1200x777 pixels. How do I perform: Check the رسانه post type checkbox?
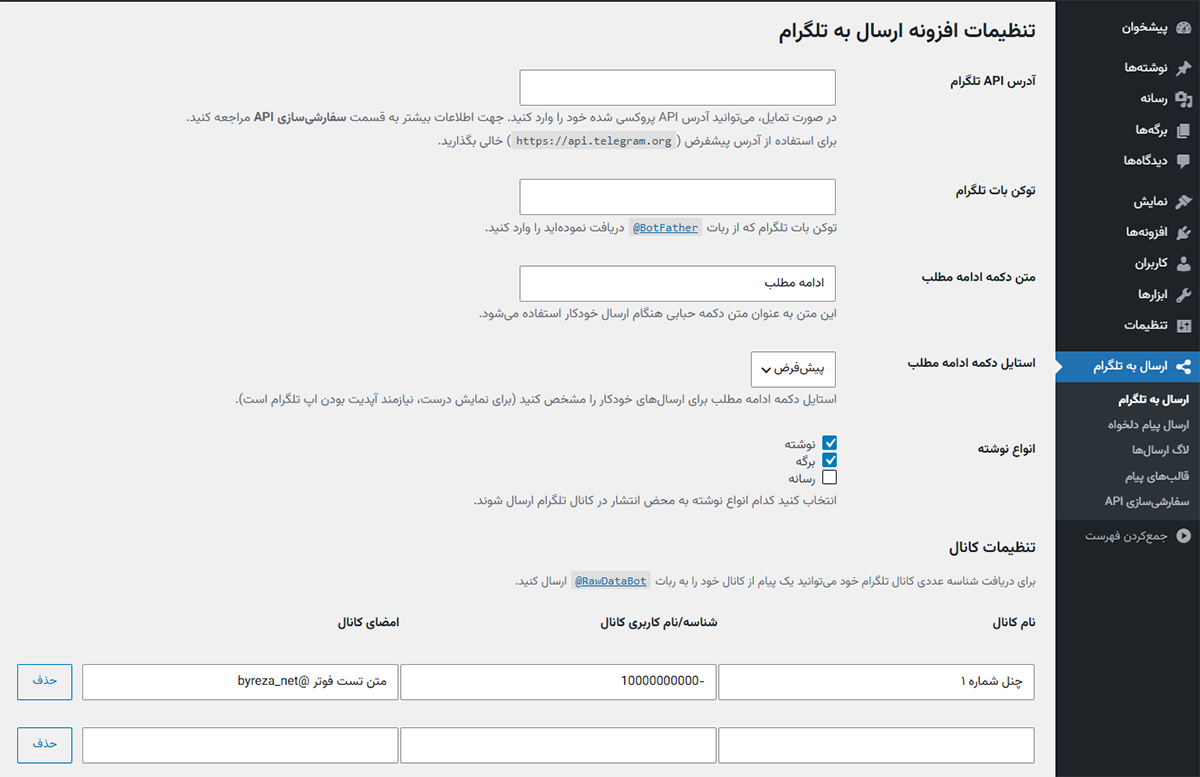(829, 477)
